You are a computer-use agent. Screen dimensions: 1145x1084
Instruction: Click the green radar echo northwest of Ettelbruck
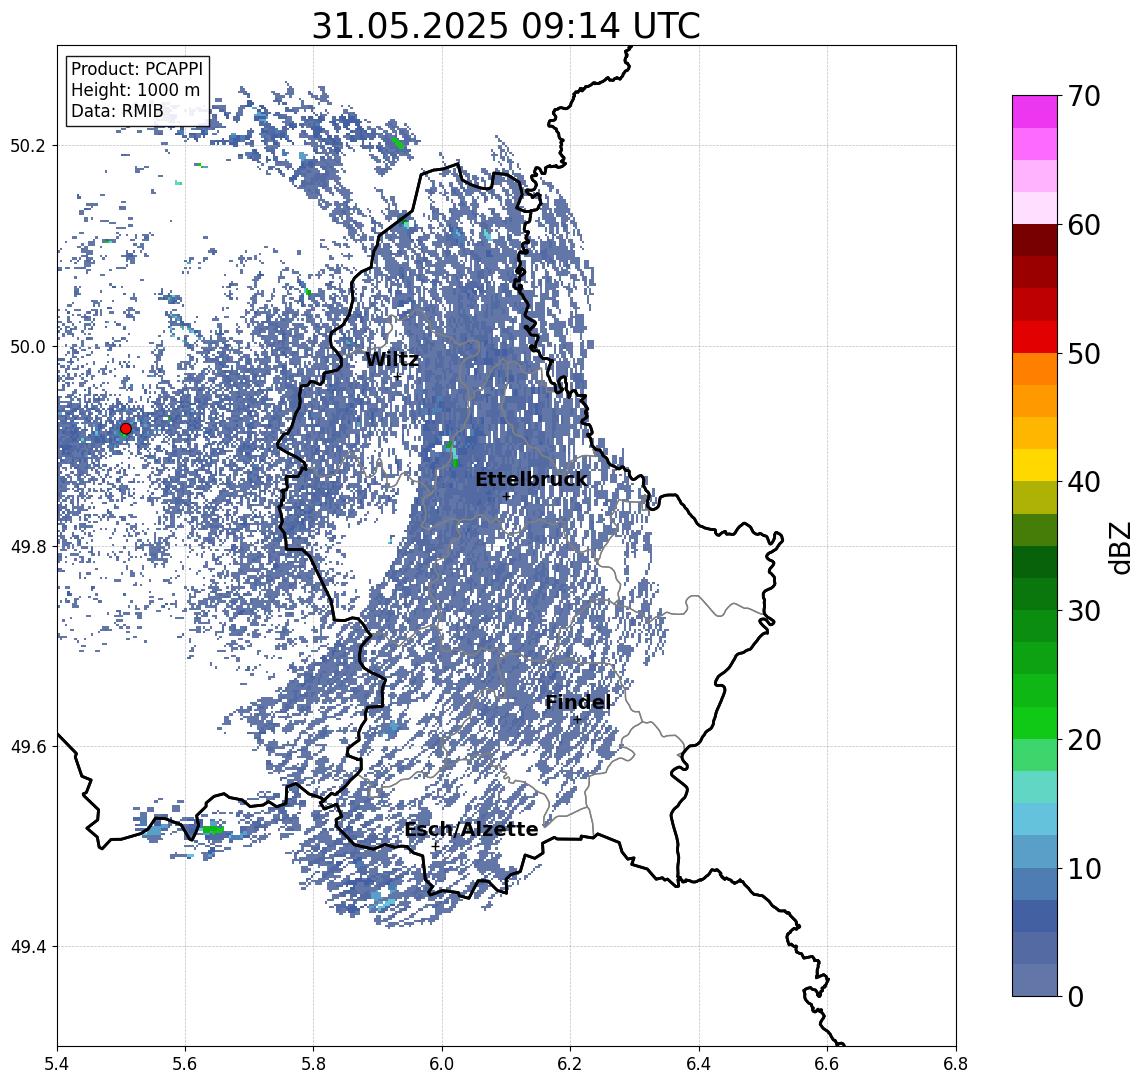click(x=453, y=454)
